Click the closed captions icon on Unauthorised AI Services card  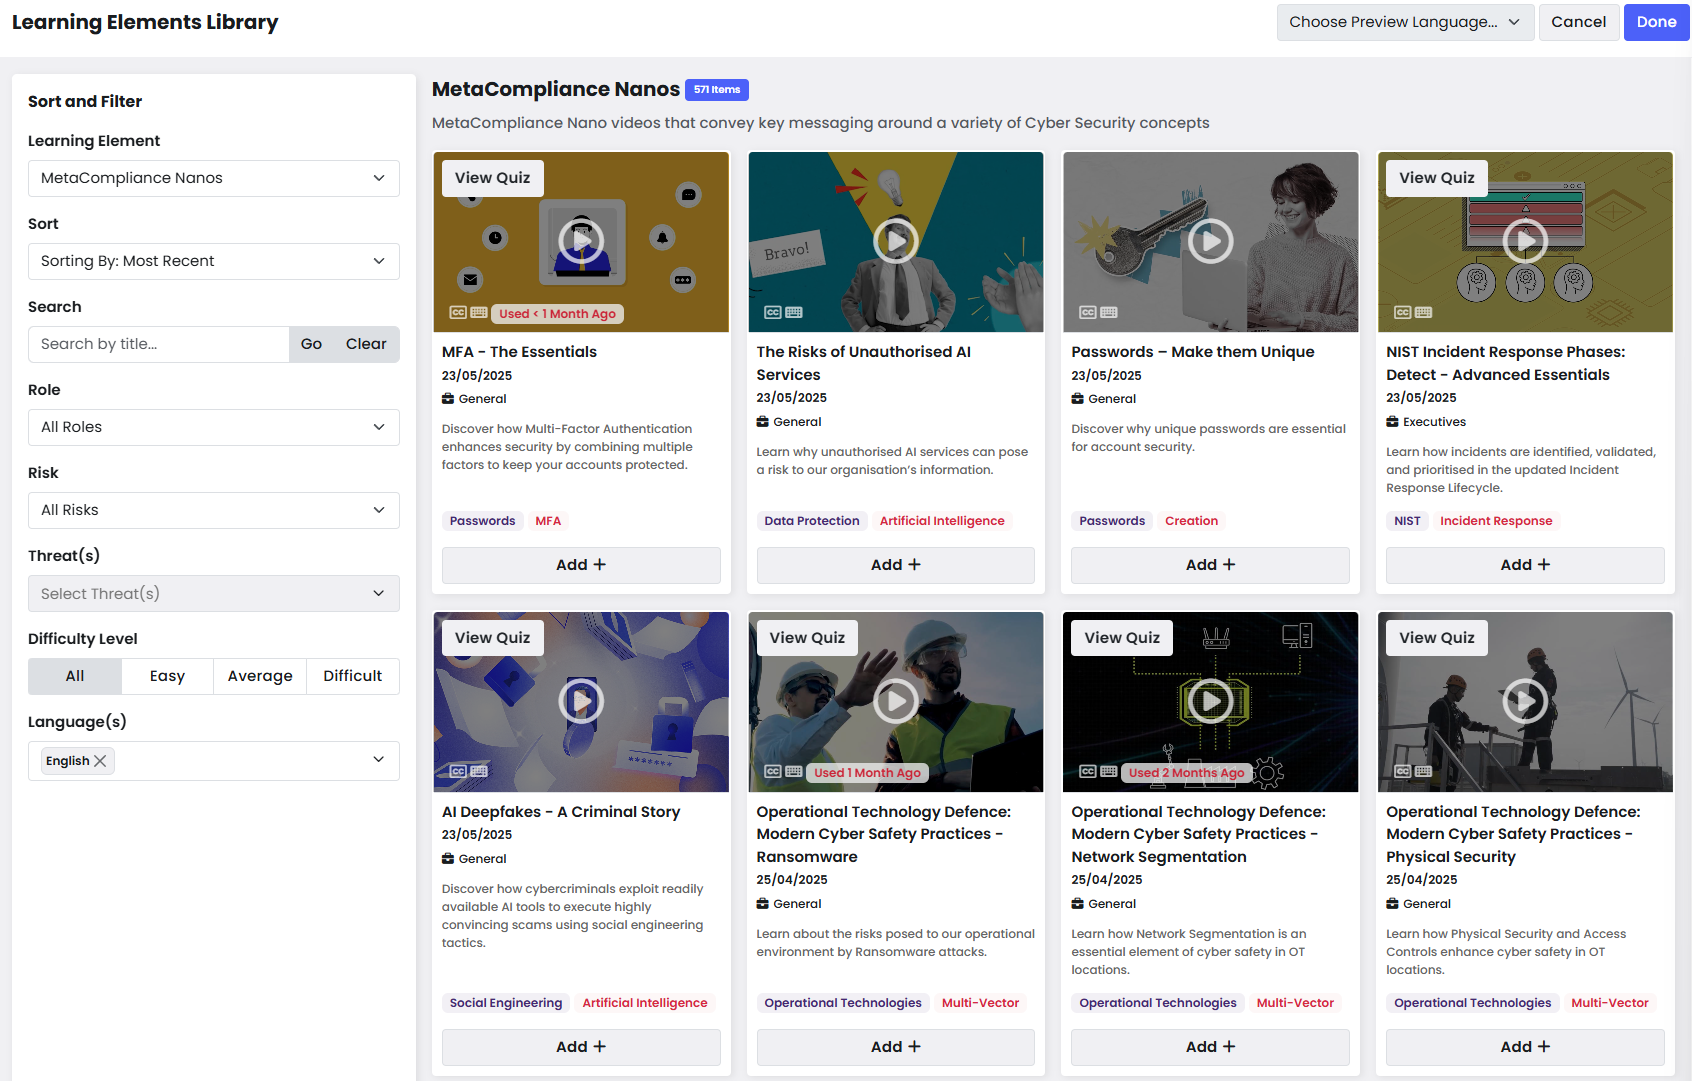pyautogui.click(x=773, y=313)
